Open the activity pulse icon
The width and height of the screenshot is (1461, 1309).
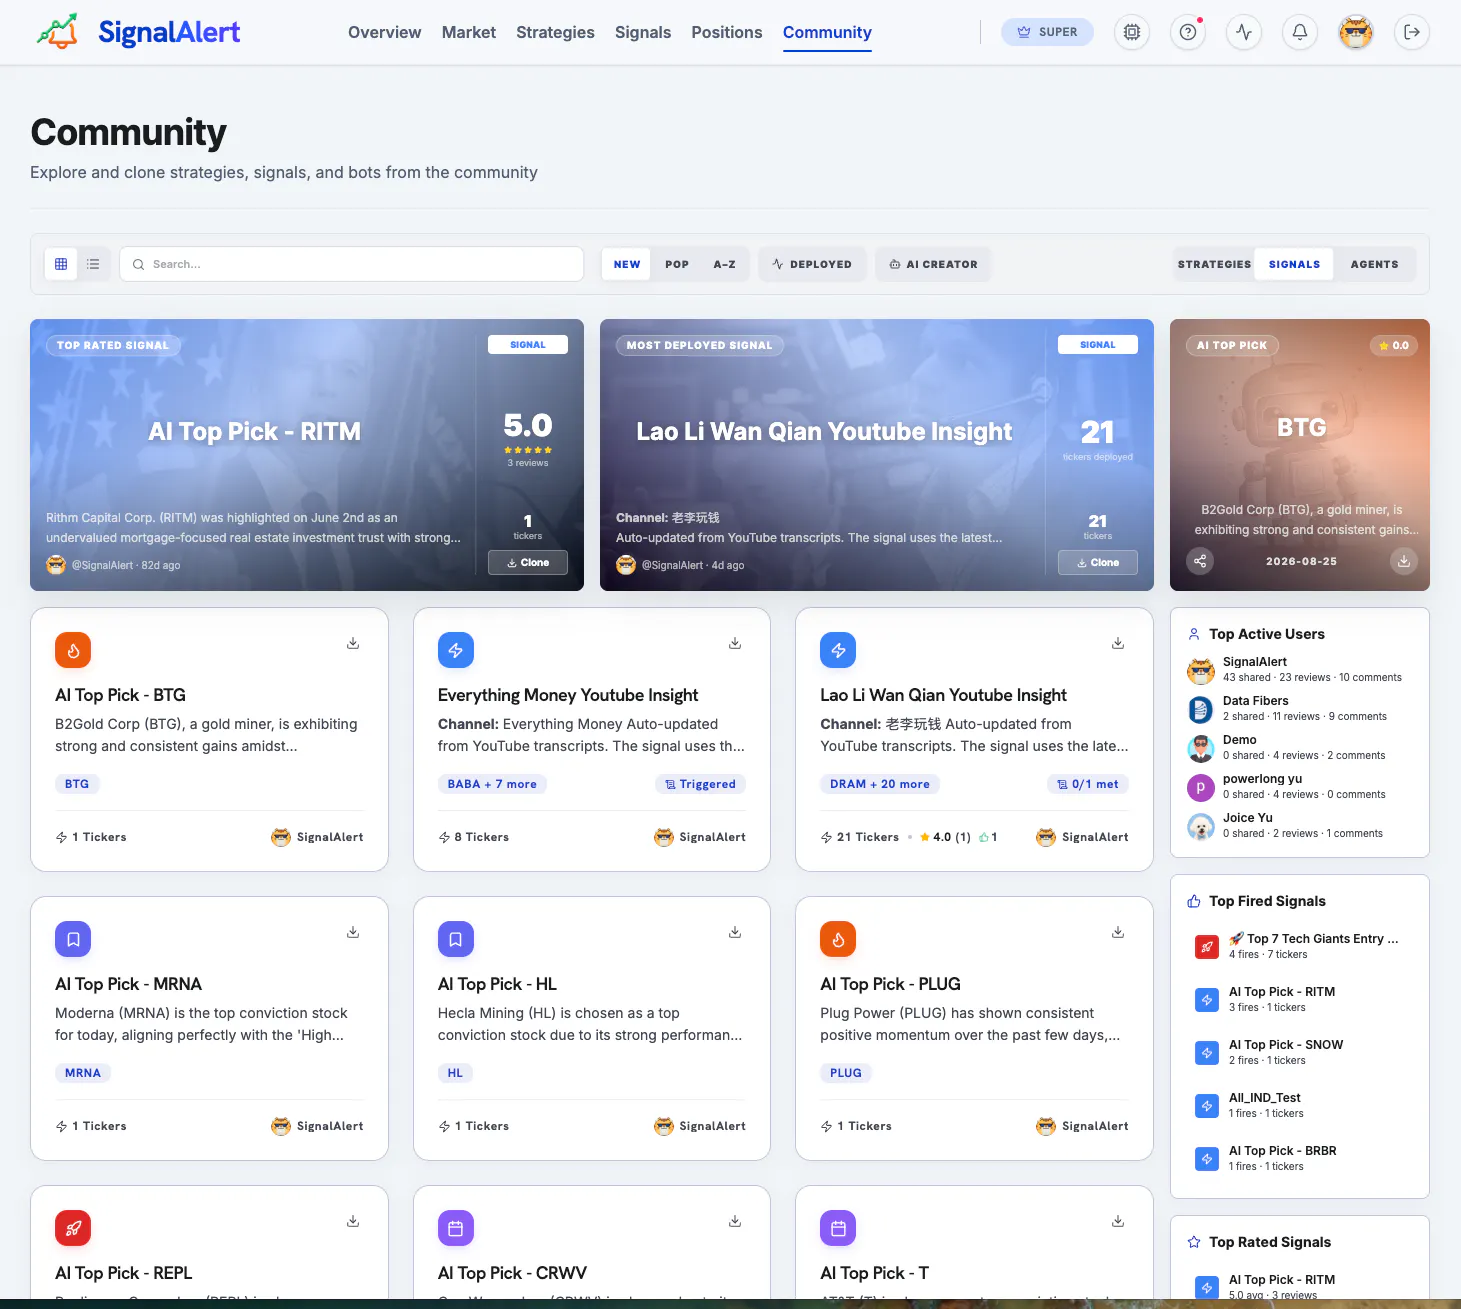[1244, 32]
